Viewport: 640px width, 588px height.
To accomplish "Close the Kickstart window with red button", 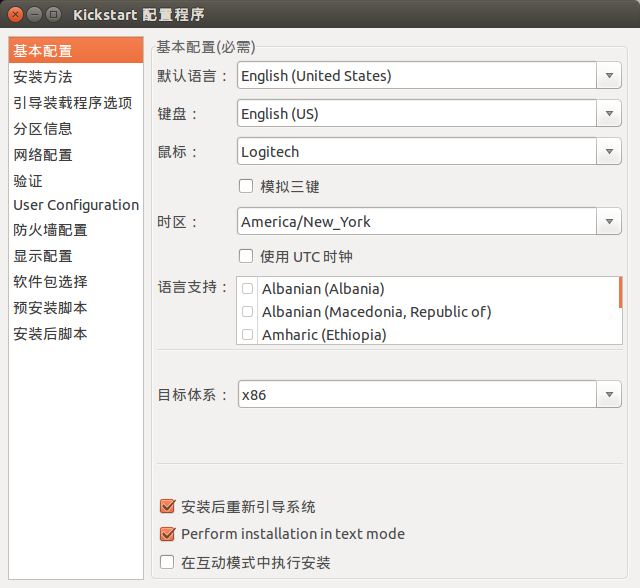I will point(15,15).
